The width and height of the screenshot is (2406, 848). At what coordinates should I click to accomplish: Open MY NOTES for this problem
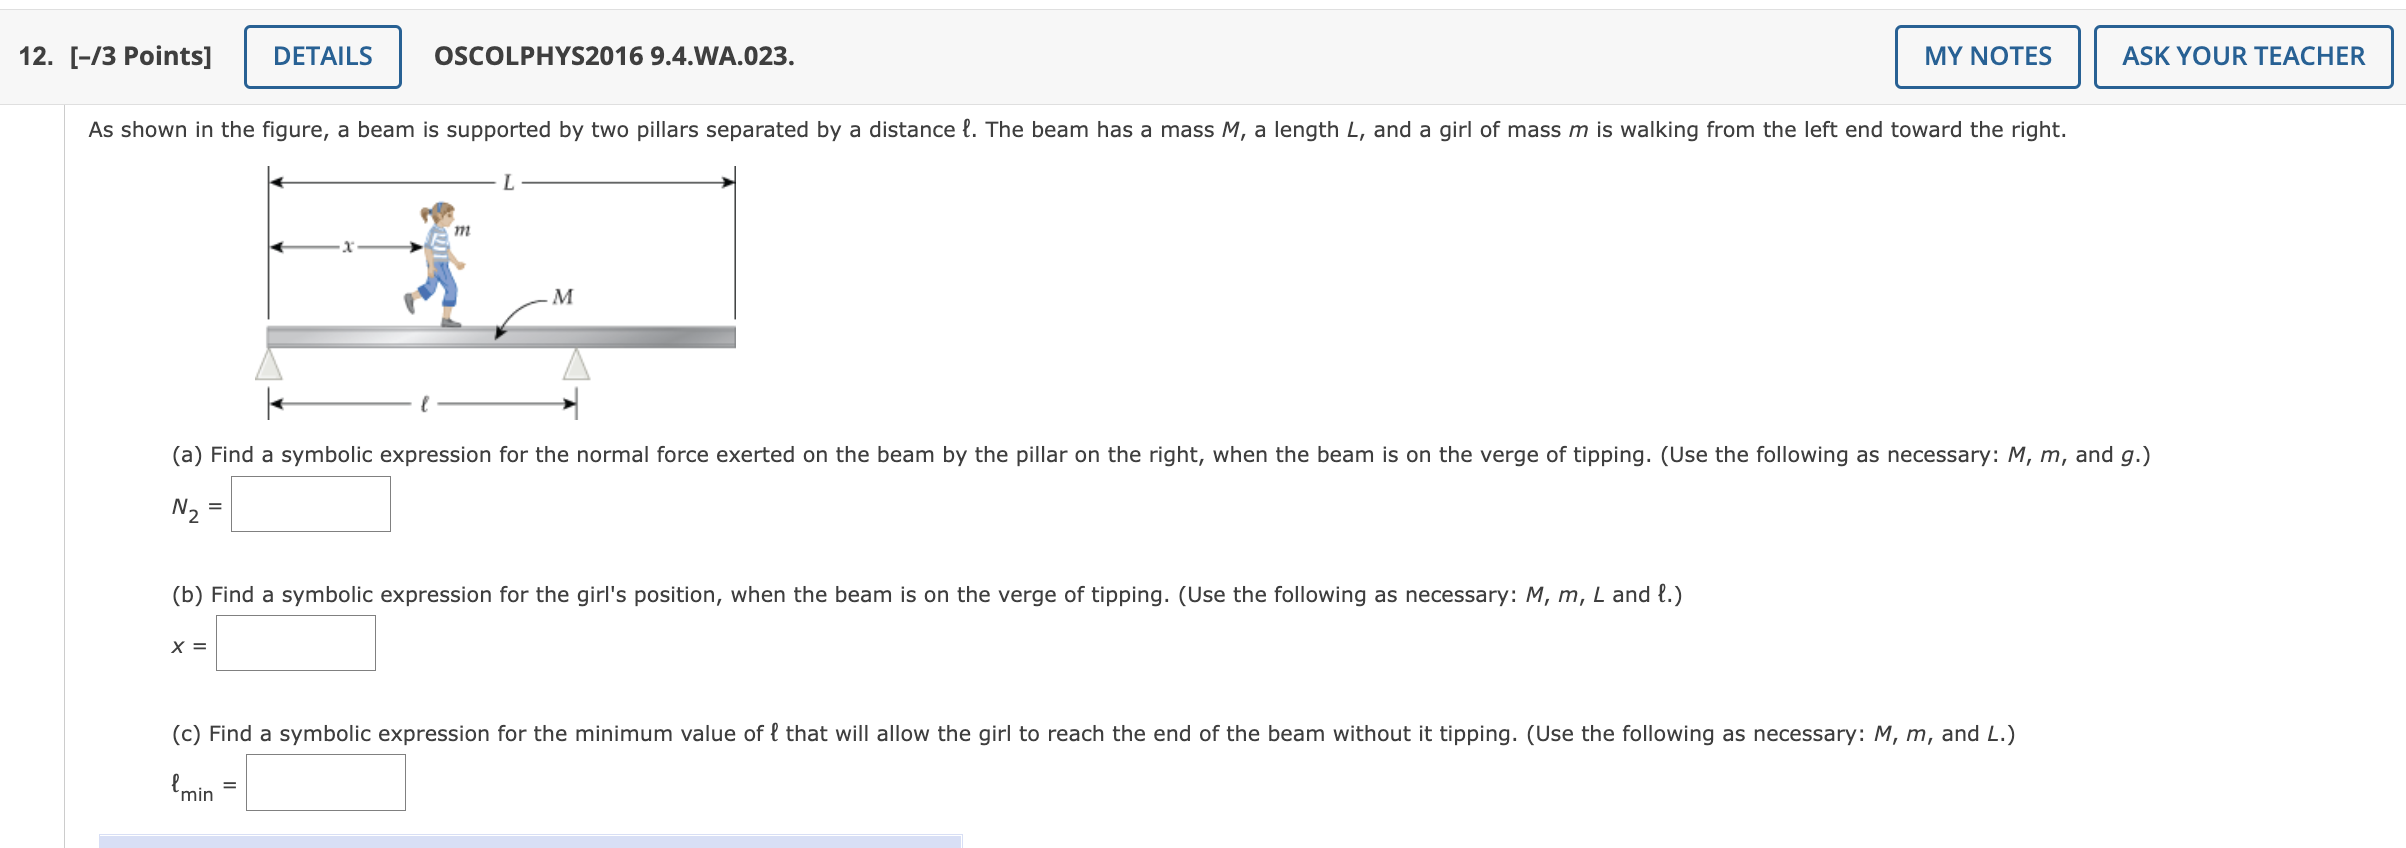pos(1986,56)
